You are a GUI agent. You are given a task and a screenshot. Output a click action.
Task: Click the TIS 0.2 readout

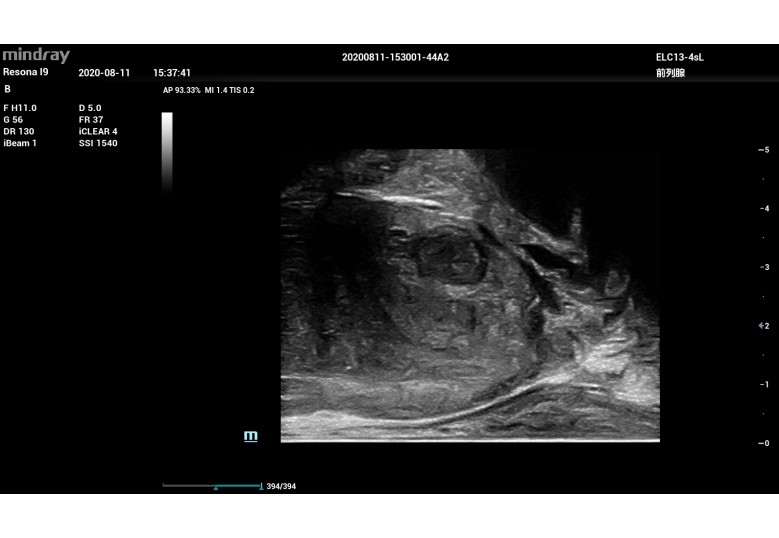(x=242, y=90)
